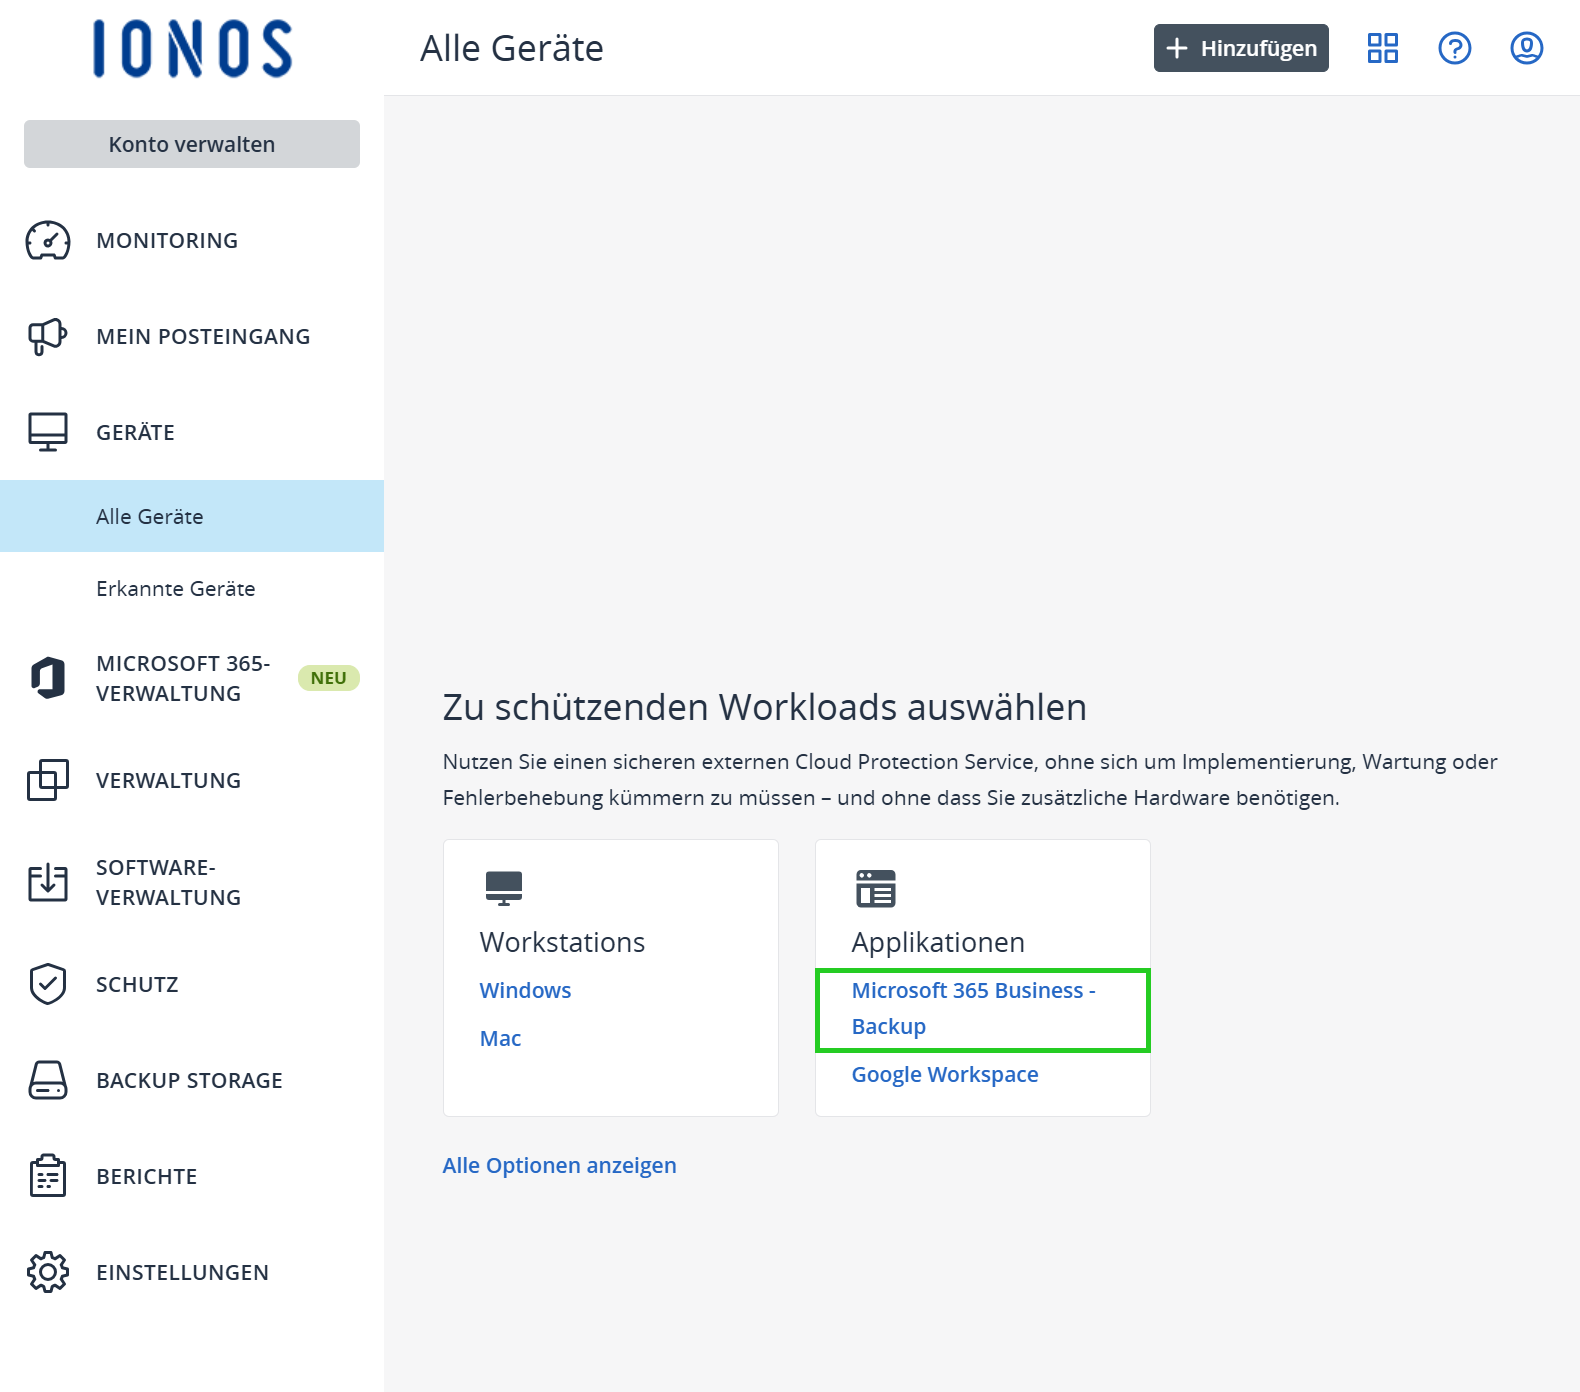Click the Mein Posteingang megaphone icon

[x=45, y=336]
